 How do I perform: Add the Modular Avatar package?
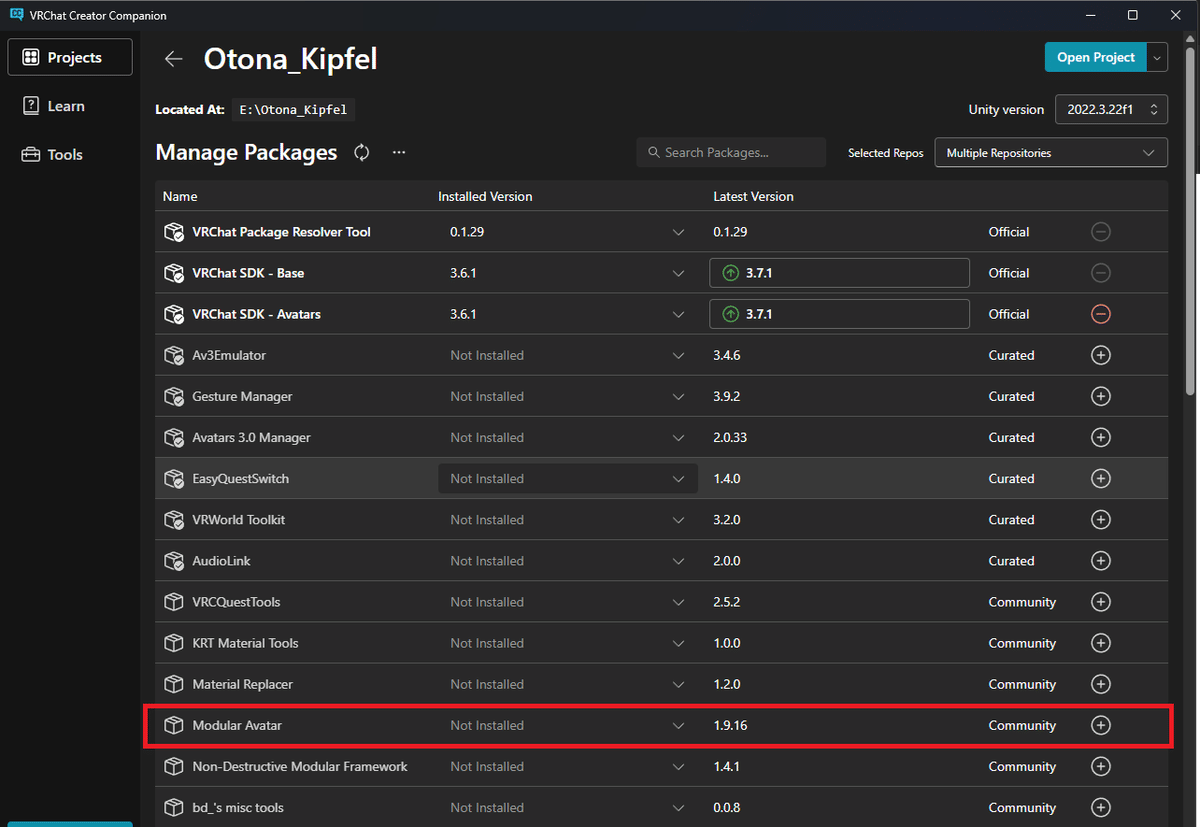[x=1100, y=726]
